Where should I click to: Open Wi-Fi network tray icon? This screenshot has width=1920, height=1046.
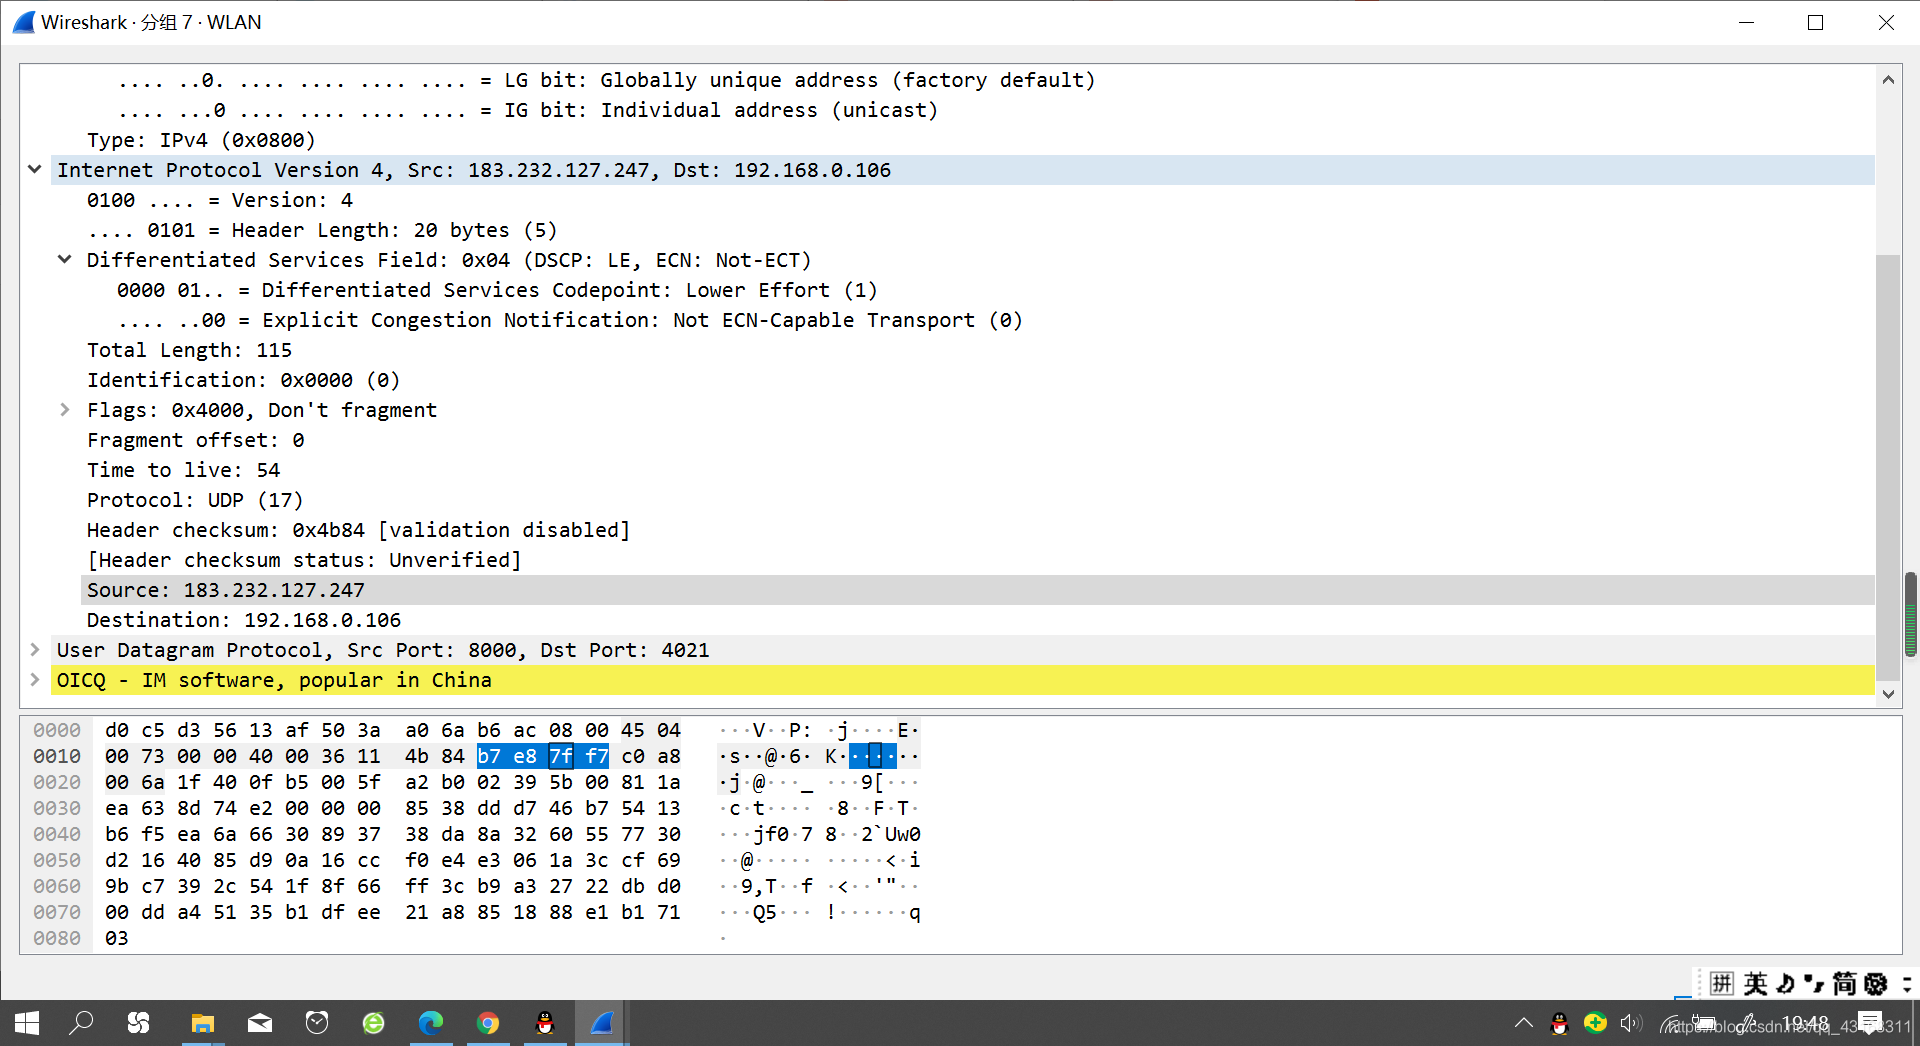(1671, 1024)
